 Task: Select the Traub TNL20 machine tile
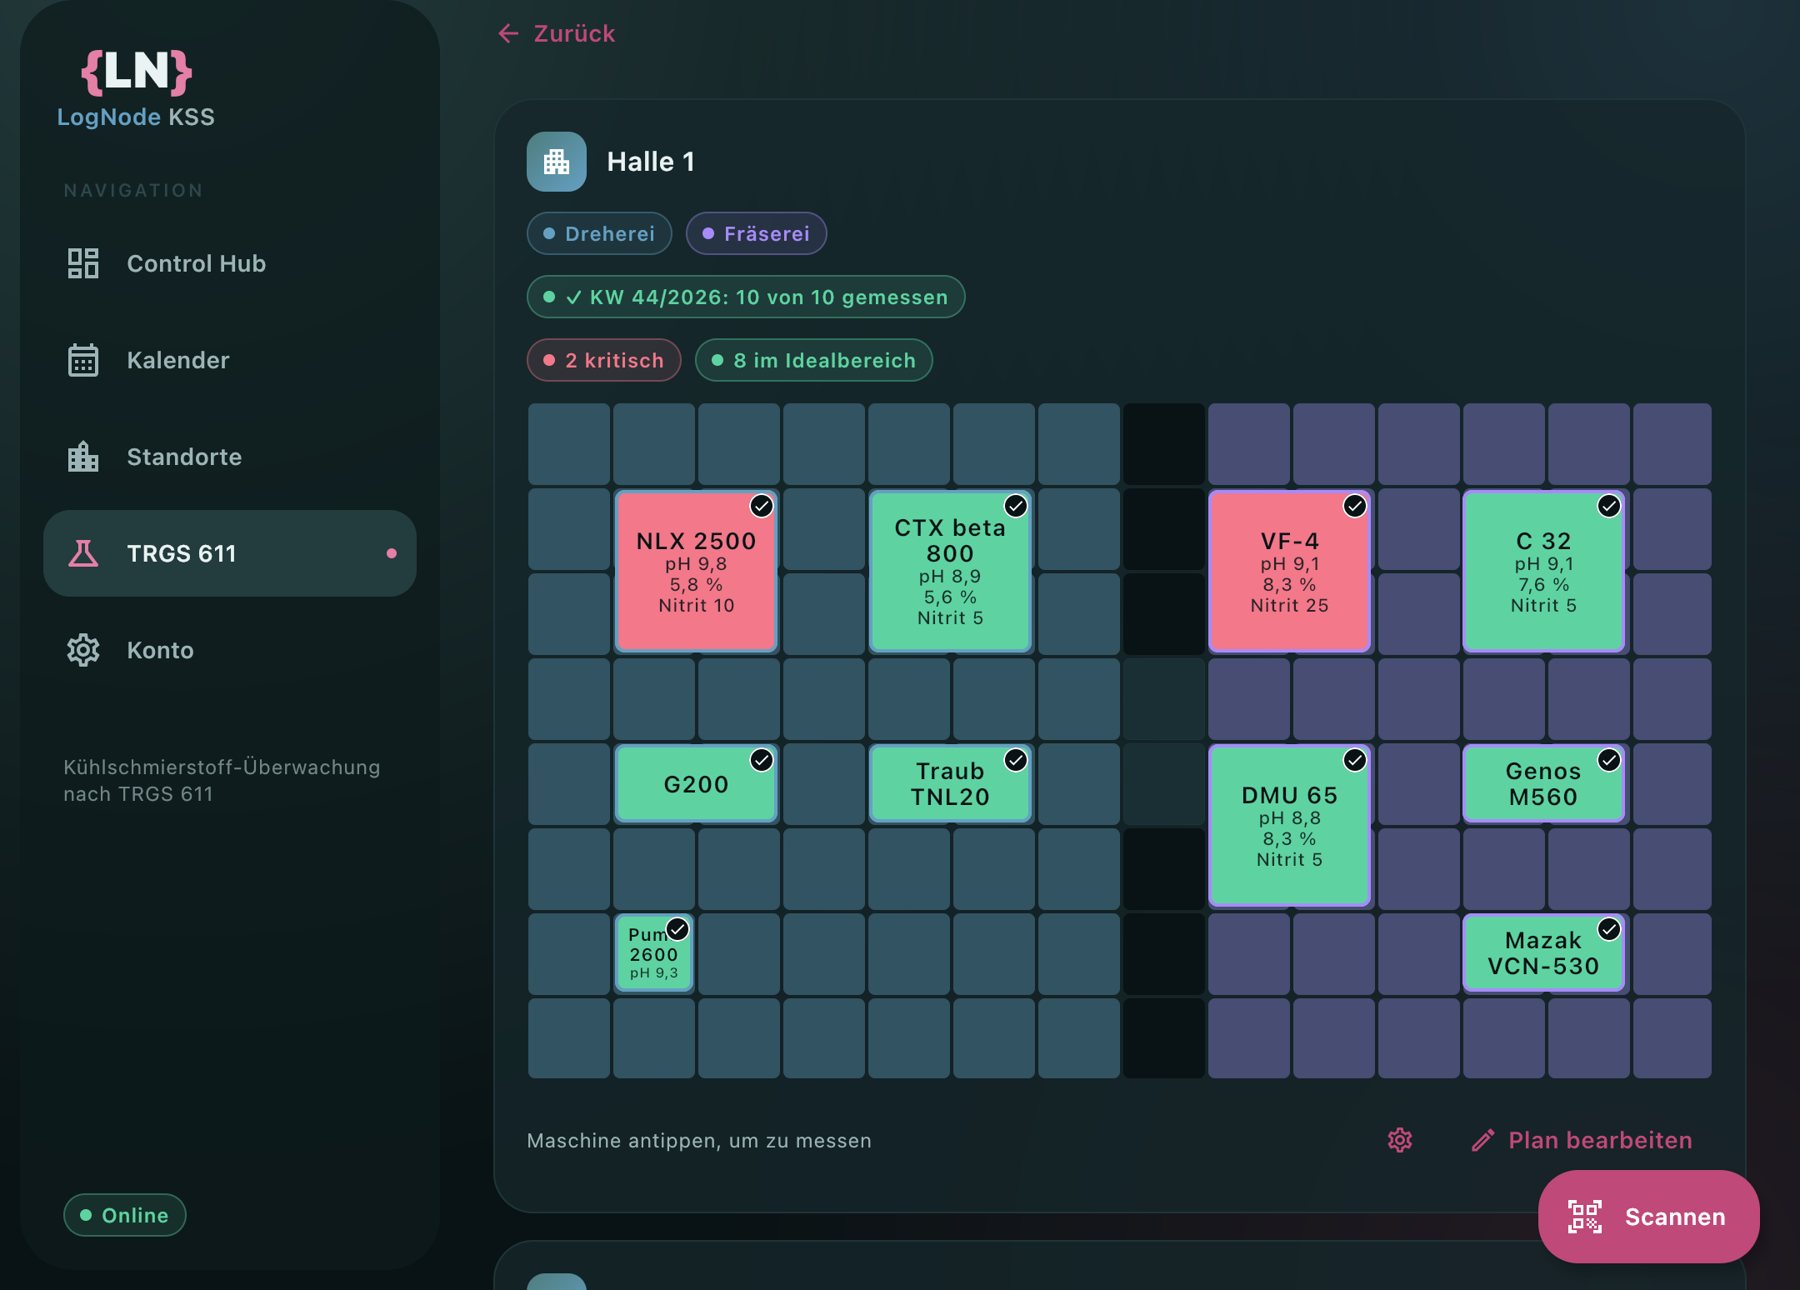tap(950, 783)
